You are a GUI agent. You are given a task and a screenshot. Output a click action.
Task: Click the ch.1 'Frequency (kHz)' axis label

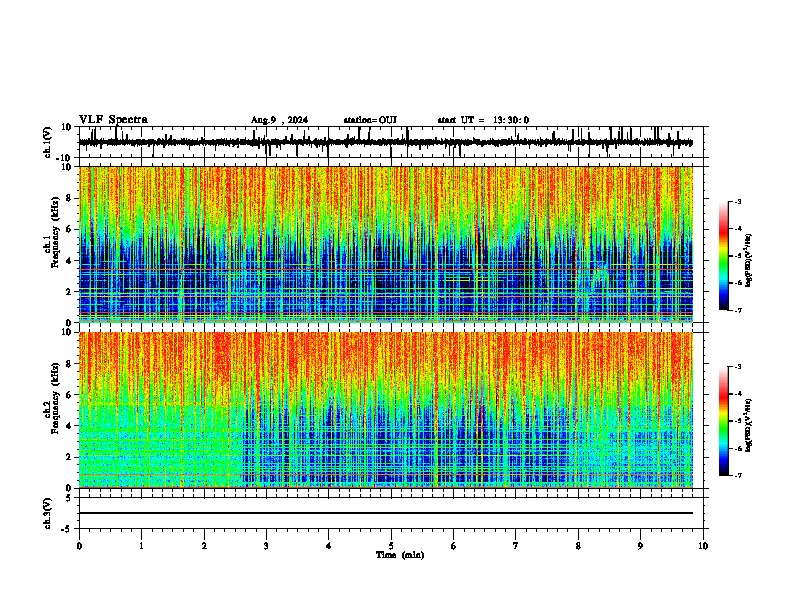pyautogui.click(x=55, y=233)
